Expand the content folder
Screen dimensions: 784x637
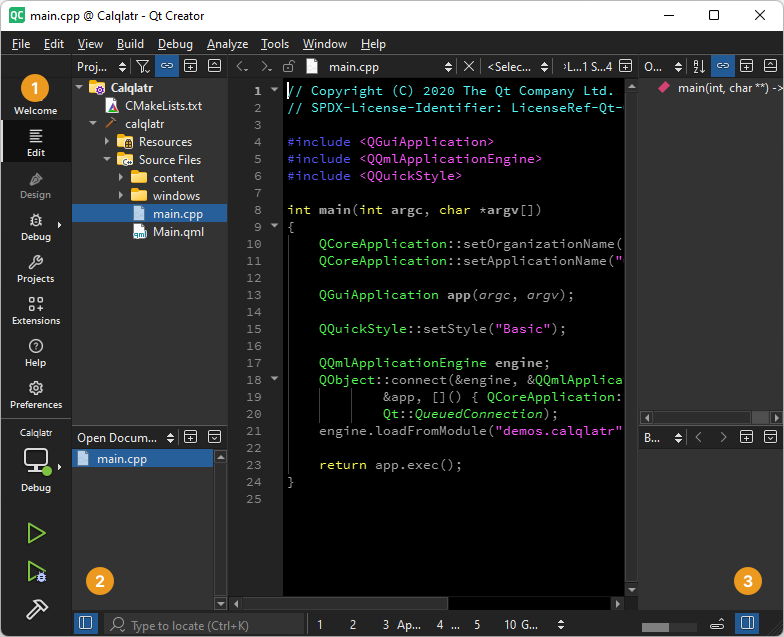pyautogui.click(x=121, y=178)
